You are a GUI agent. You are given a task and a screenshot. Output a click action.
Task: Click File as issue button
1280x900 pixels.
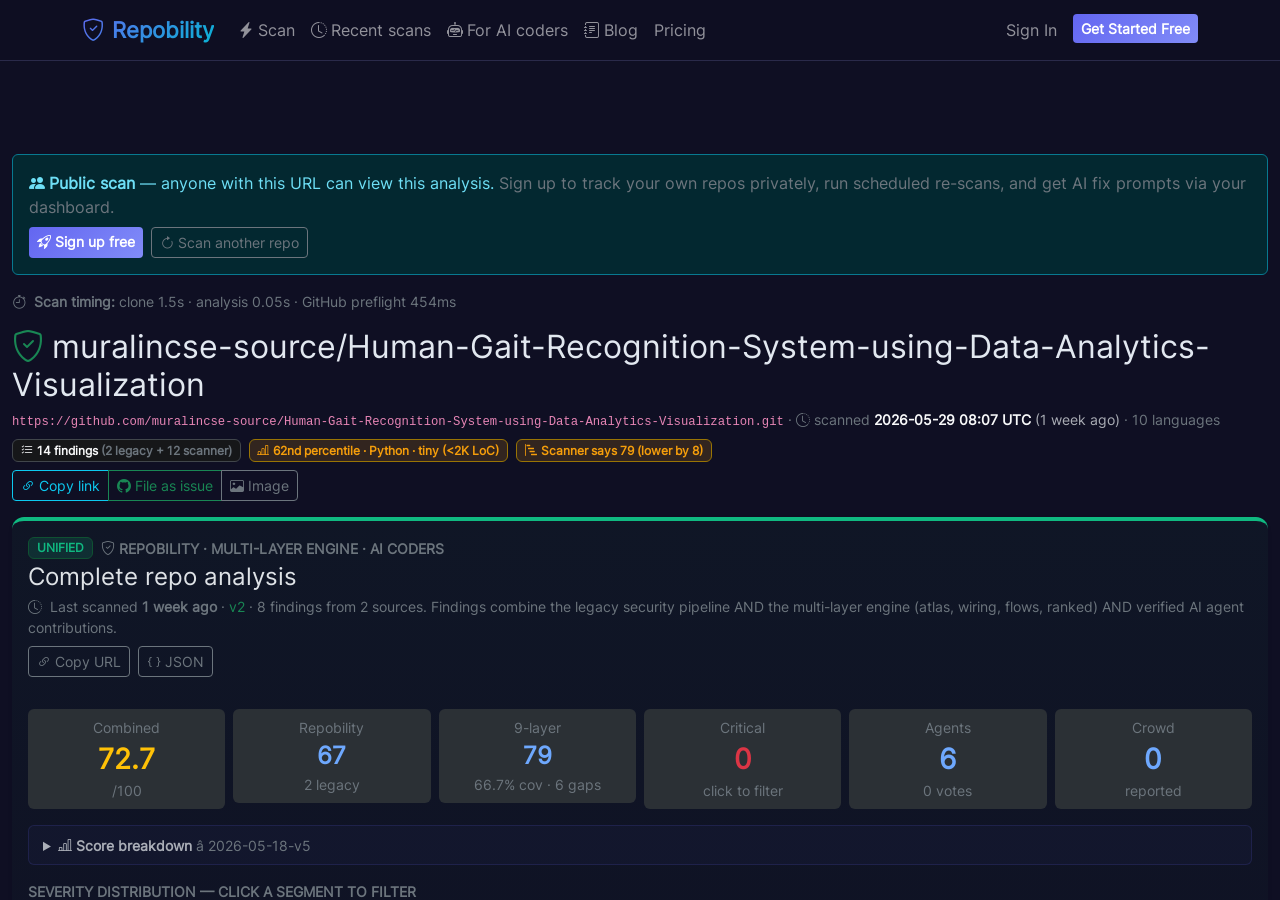[165, 485]
